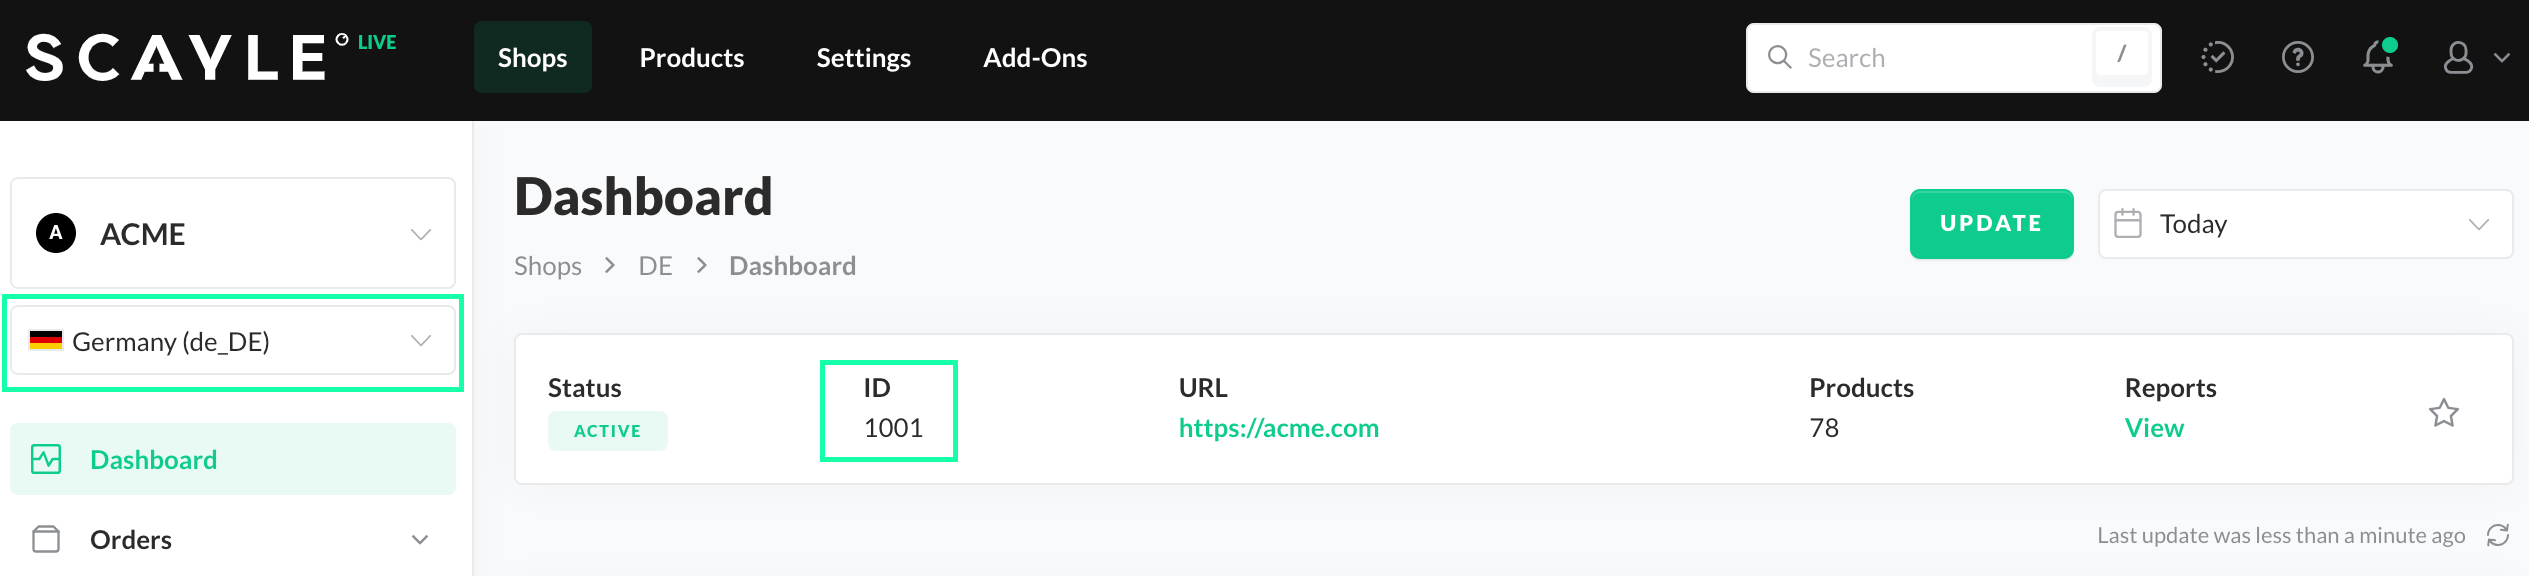2529x576 pixels.
Task: Favorite the shop with the star icon
Action: (2443, 413)
